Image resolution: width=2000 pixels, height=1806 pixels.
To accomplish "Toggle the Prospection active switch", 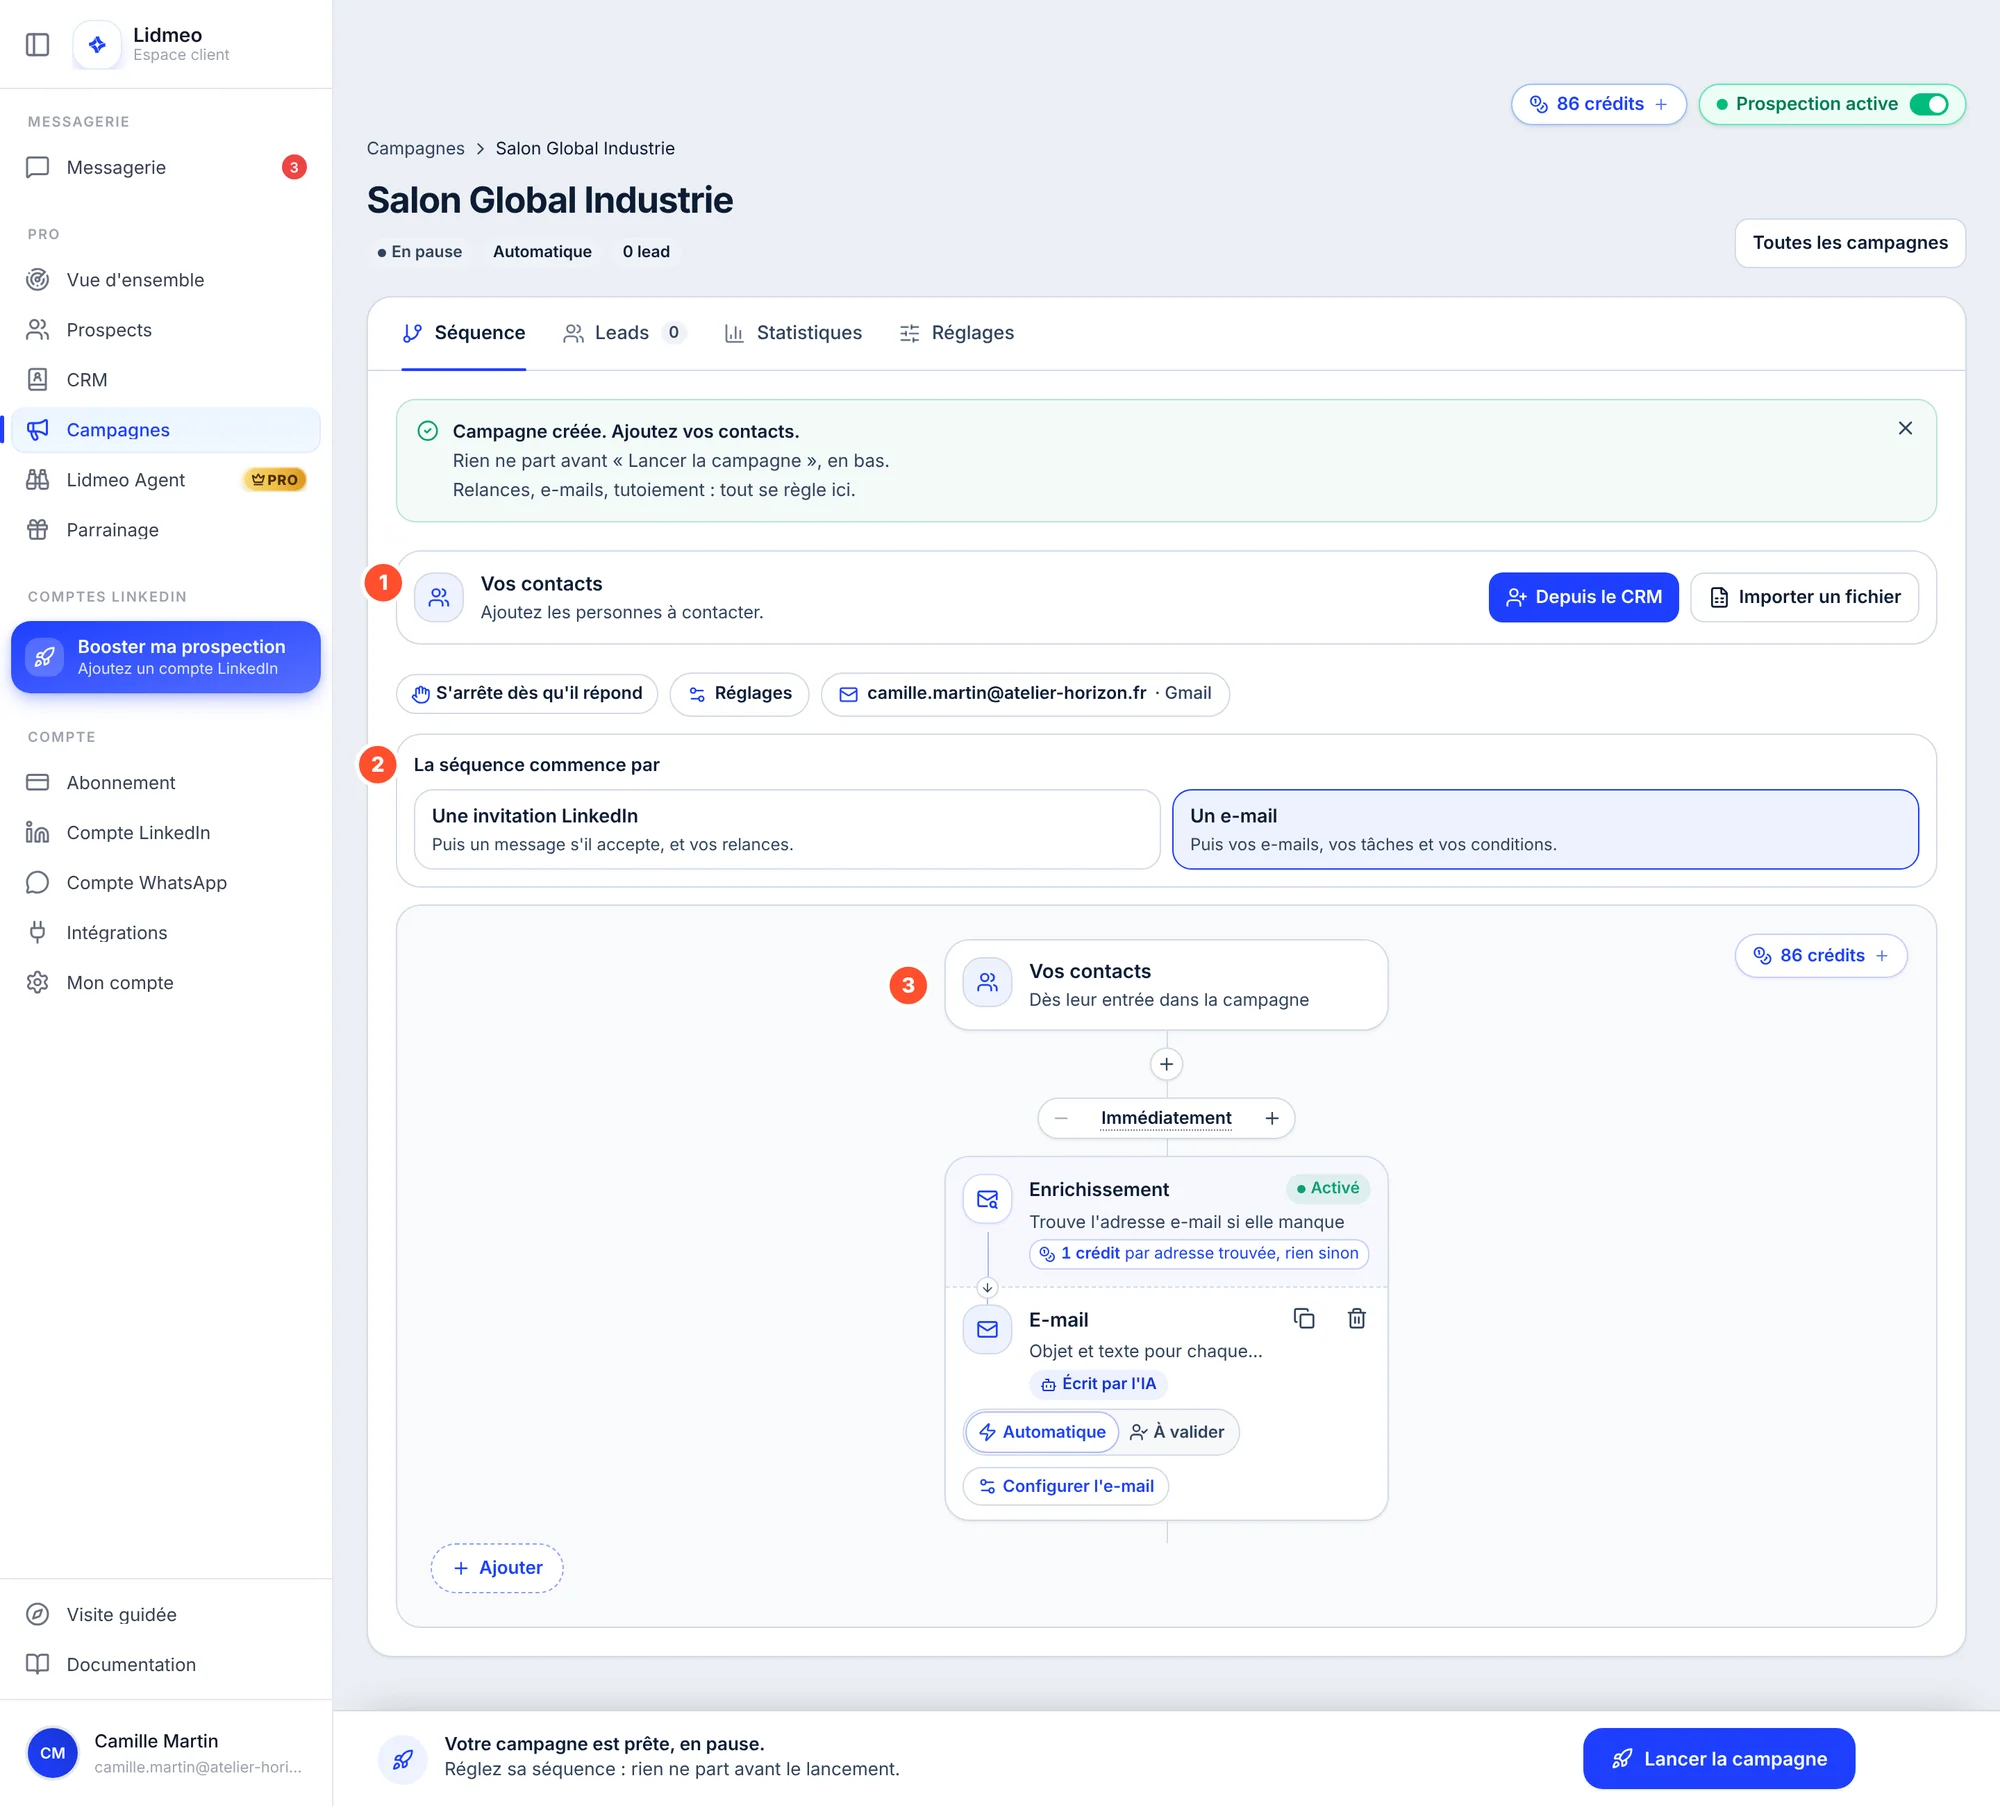I will click(1929, 104).
